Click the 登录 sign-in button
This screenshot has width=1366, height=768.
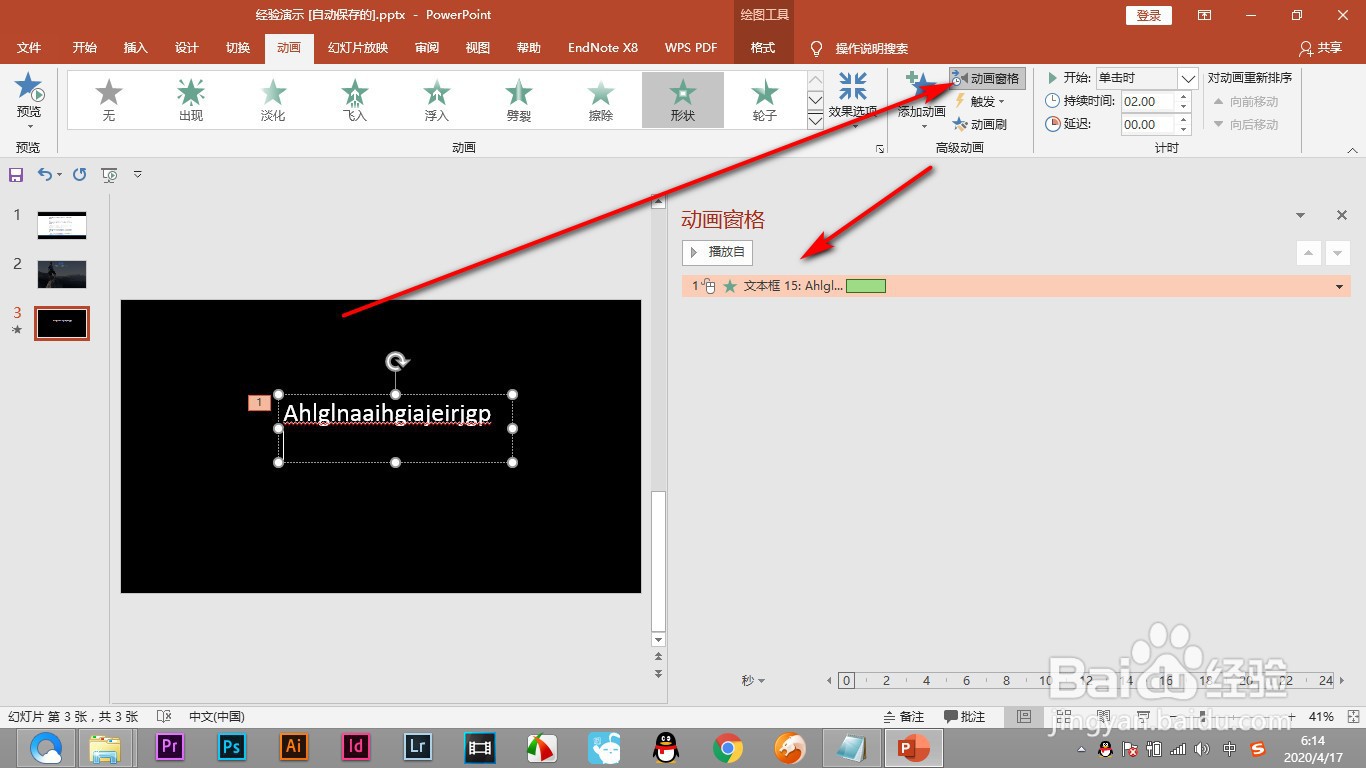pyautogui.click(x=1149, y=15)
